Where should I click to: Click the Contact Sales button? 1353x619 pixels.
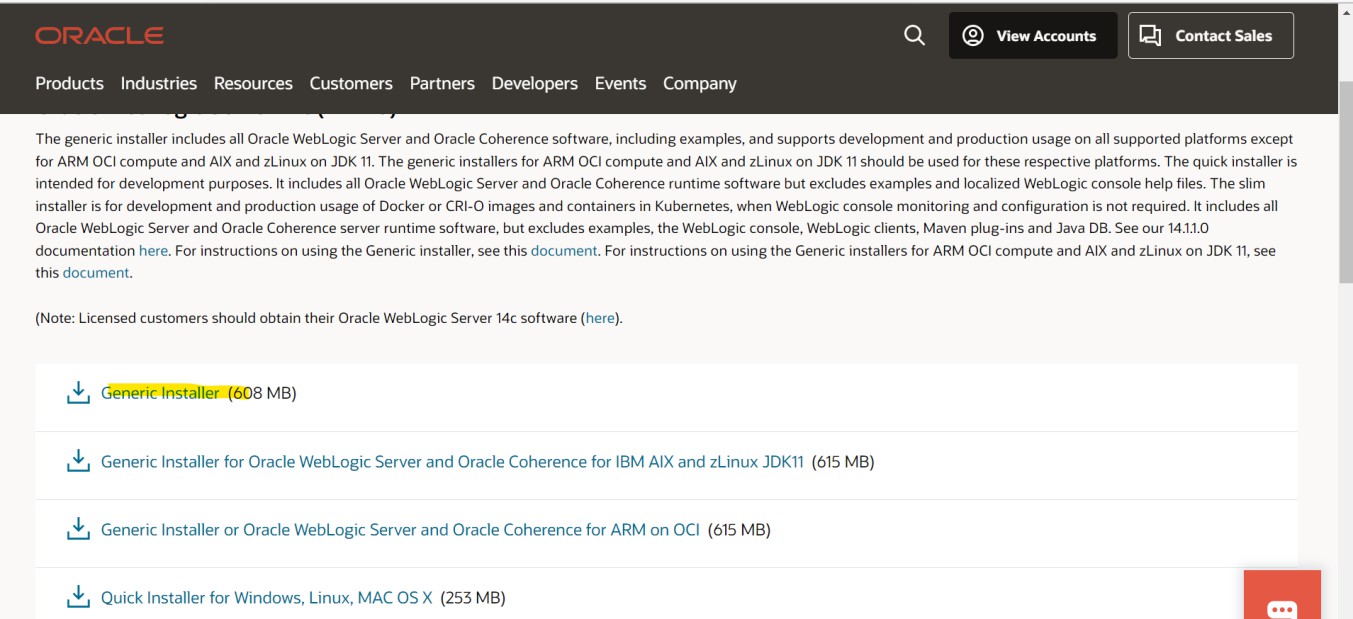coord(1210,36)
